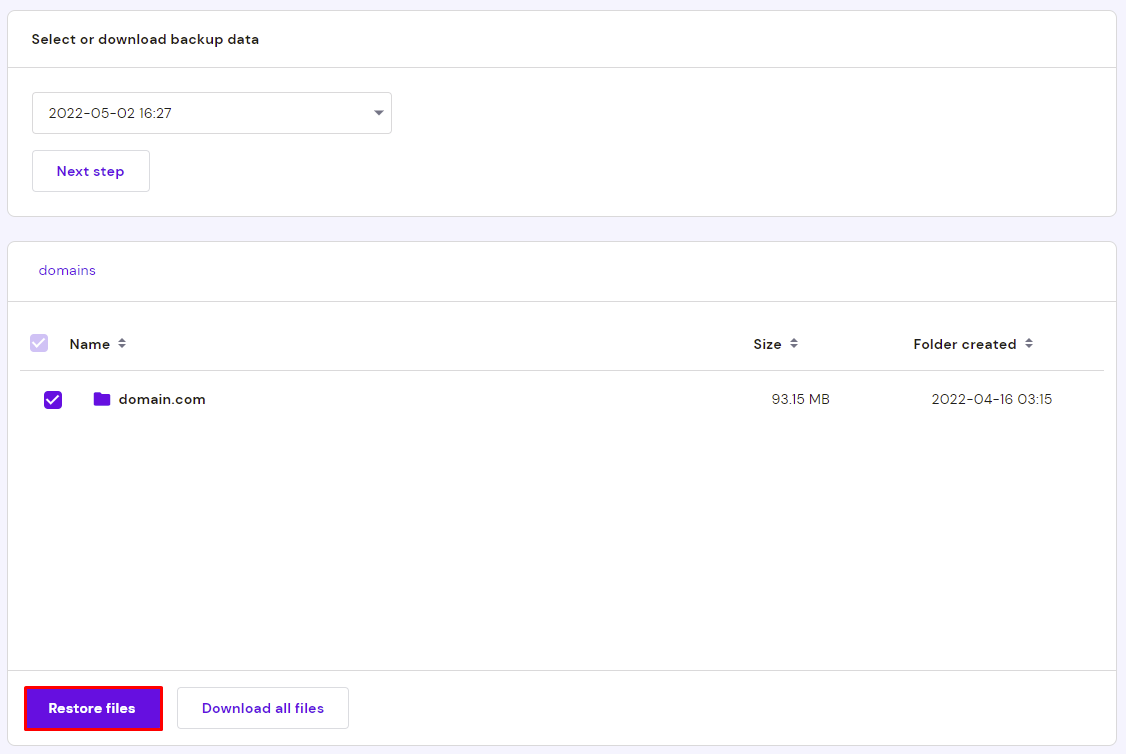1126x754 pixels.
Task: Click the Folder created column header
Action: [966, 343]
